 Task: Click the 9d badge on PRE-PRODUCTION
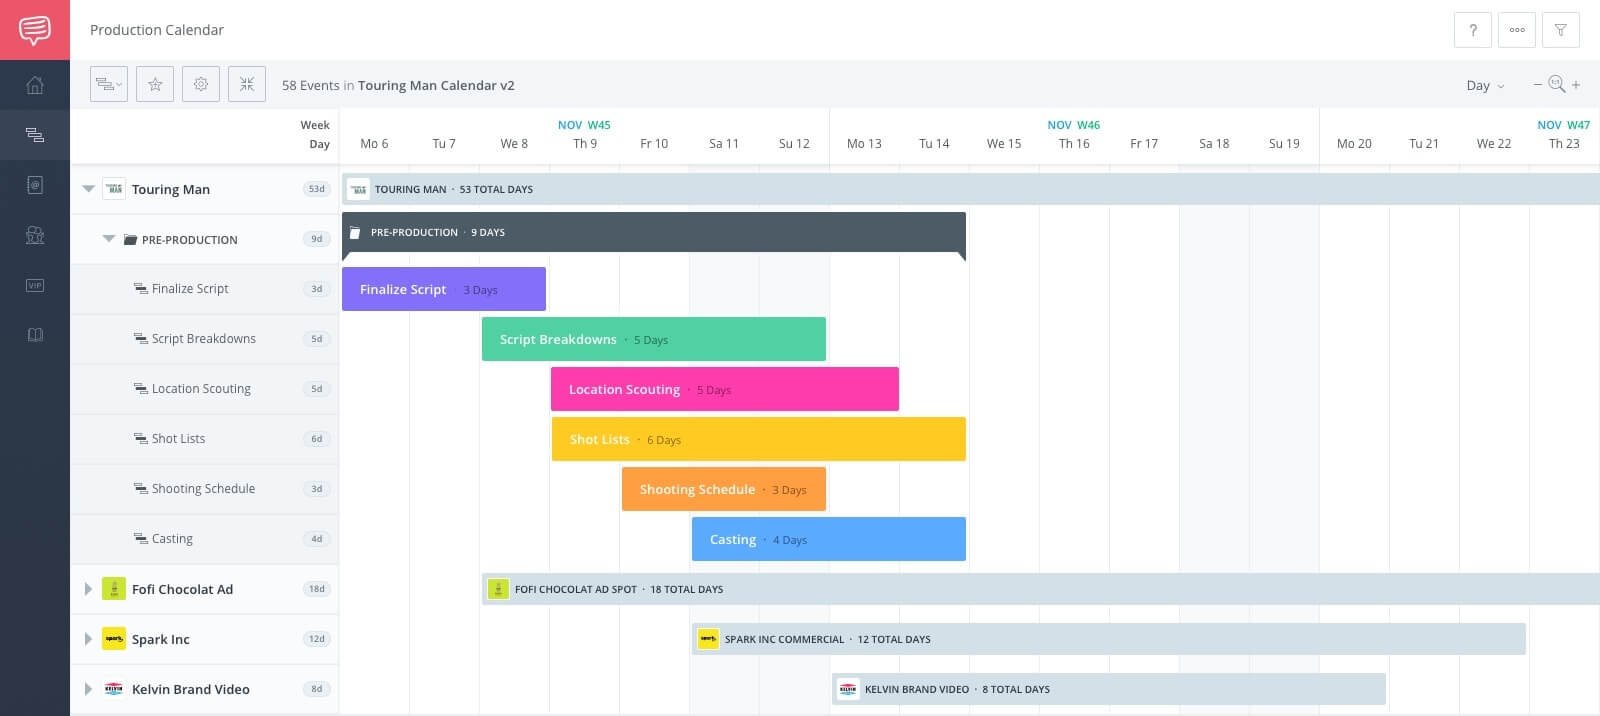click(x=317, y=239)
